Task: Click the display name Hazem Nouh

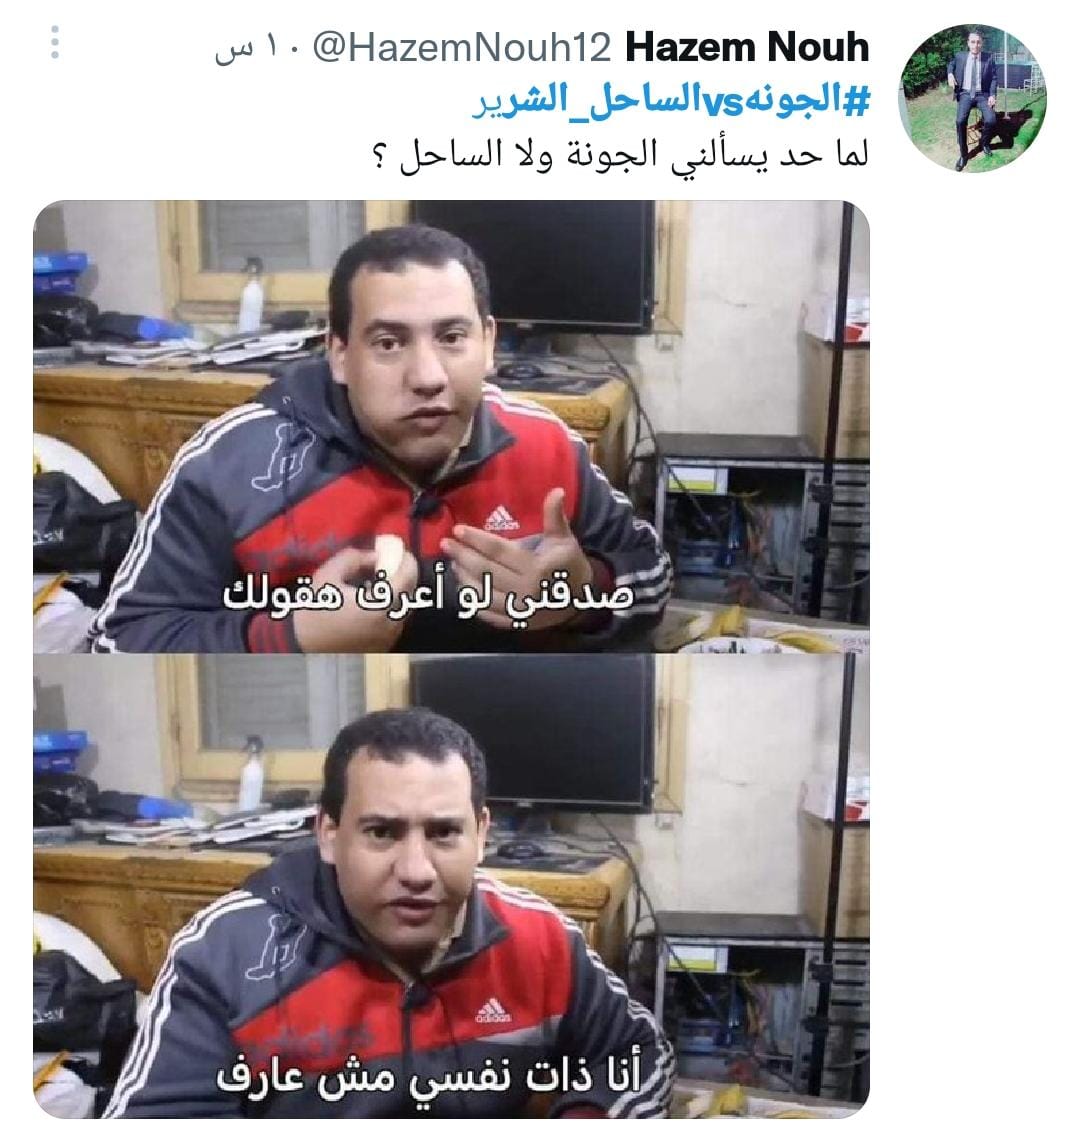Action: [x=747, y=48]
